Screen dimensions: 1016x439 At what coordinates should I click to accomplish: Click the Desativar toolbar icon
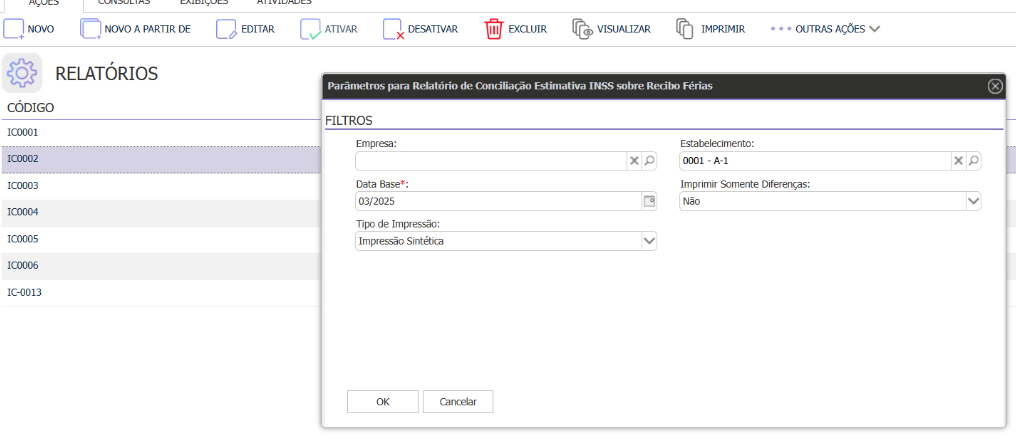pos(394,29)
